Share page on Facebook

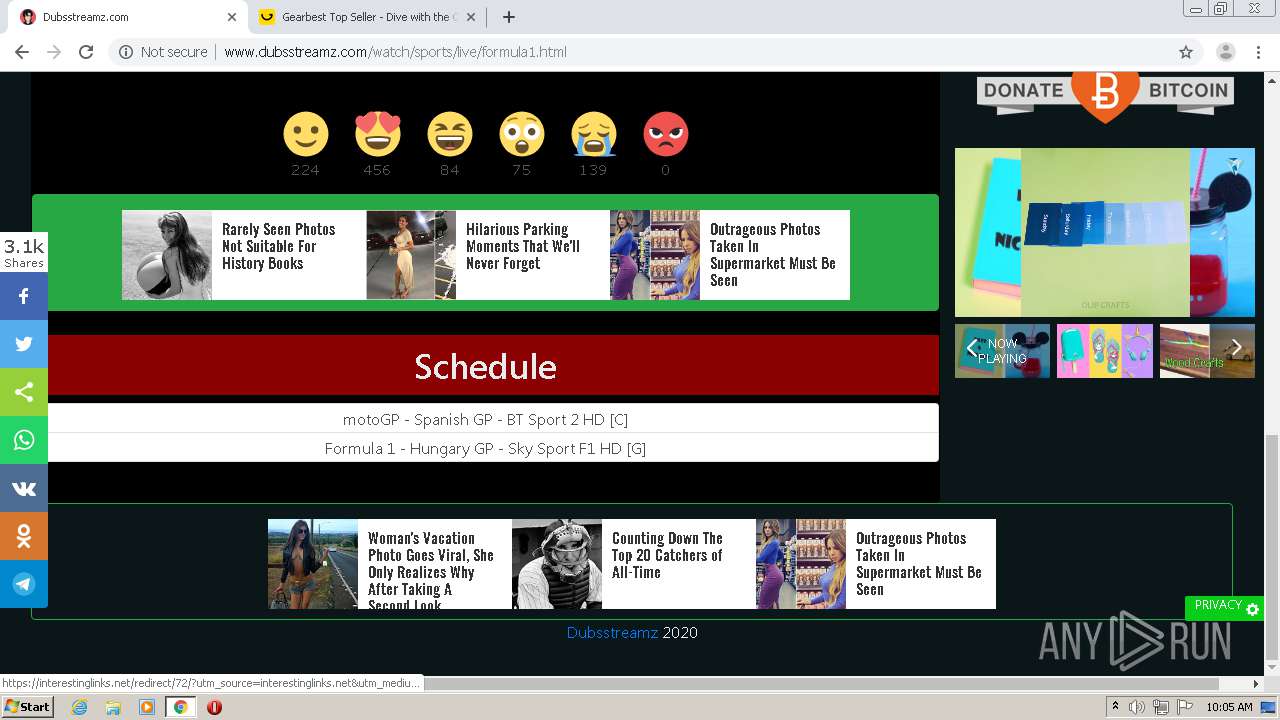[24, 296]
